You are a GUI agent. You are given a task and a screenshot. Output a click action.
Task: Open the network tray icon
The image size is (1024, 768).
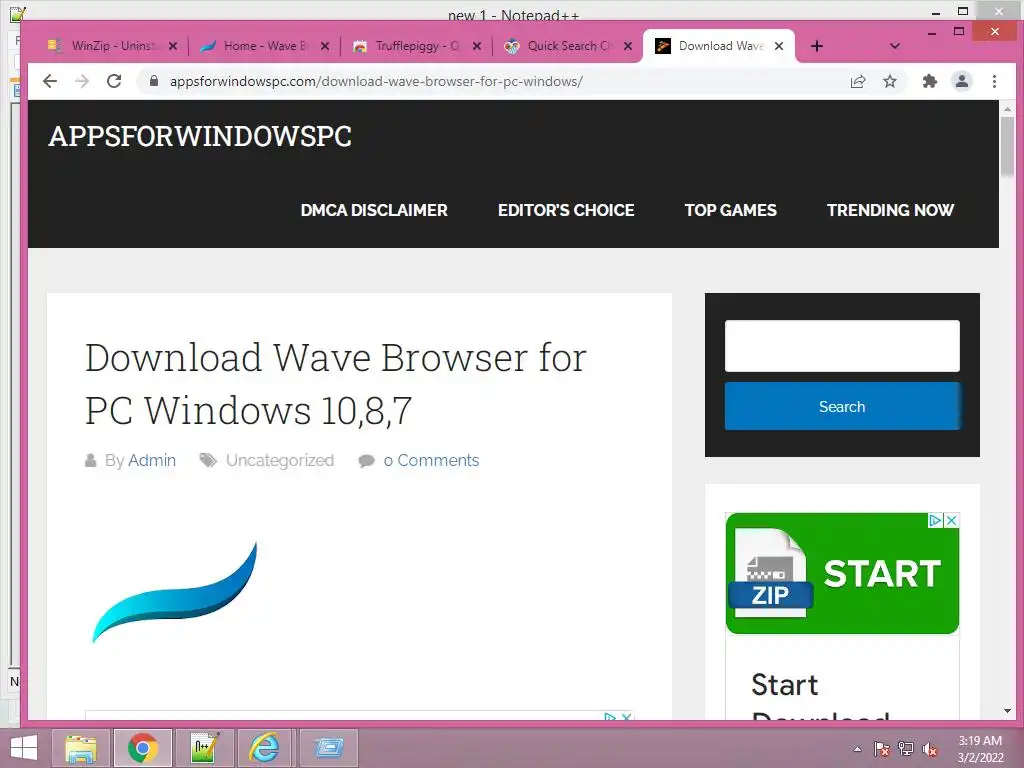[x=905, y=749]
